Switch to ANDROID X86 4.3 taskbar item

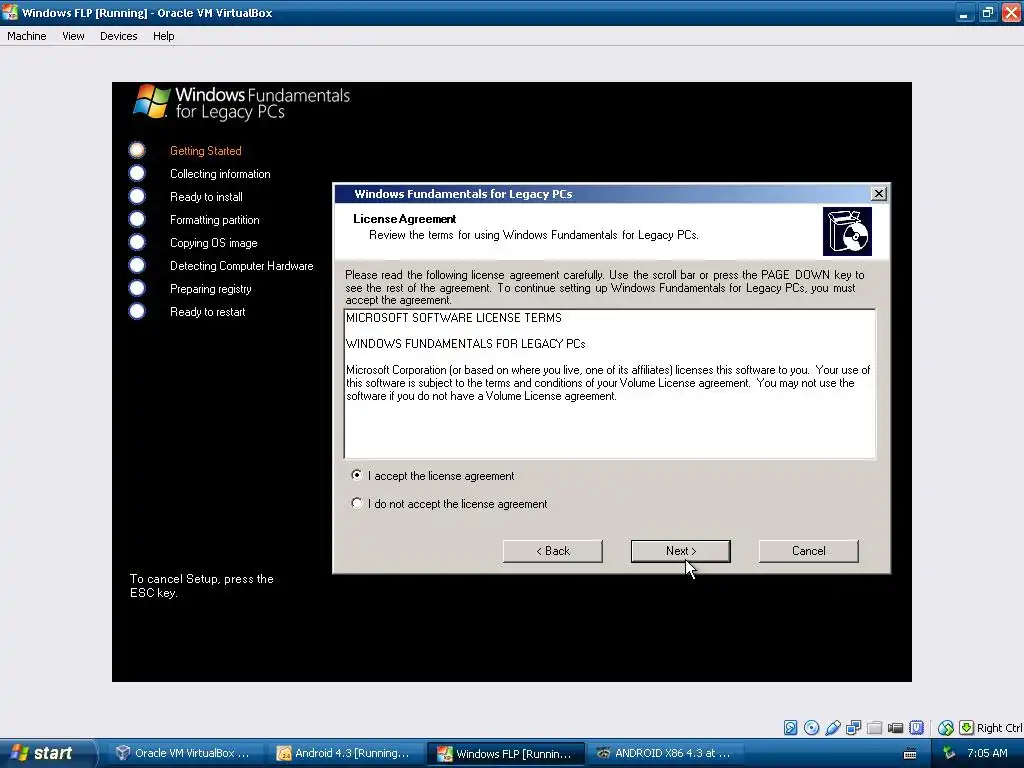665,753
